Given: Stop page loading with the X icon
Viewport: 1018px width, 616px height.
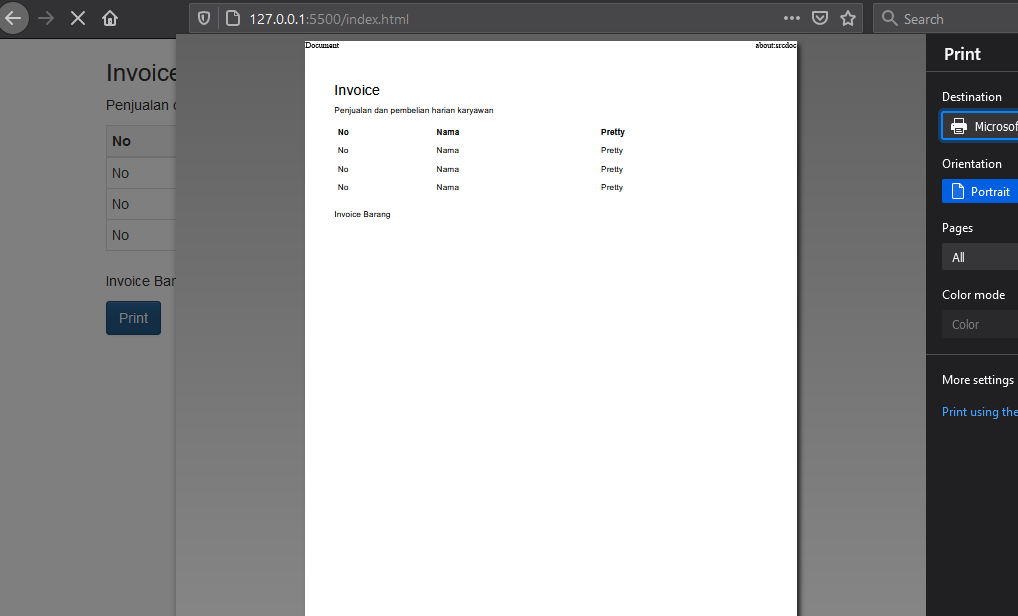Looking at the screenshot, I should click(77, 18).
